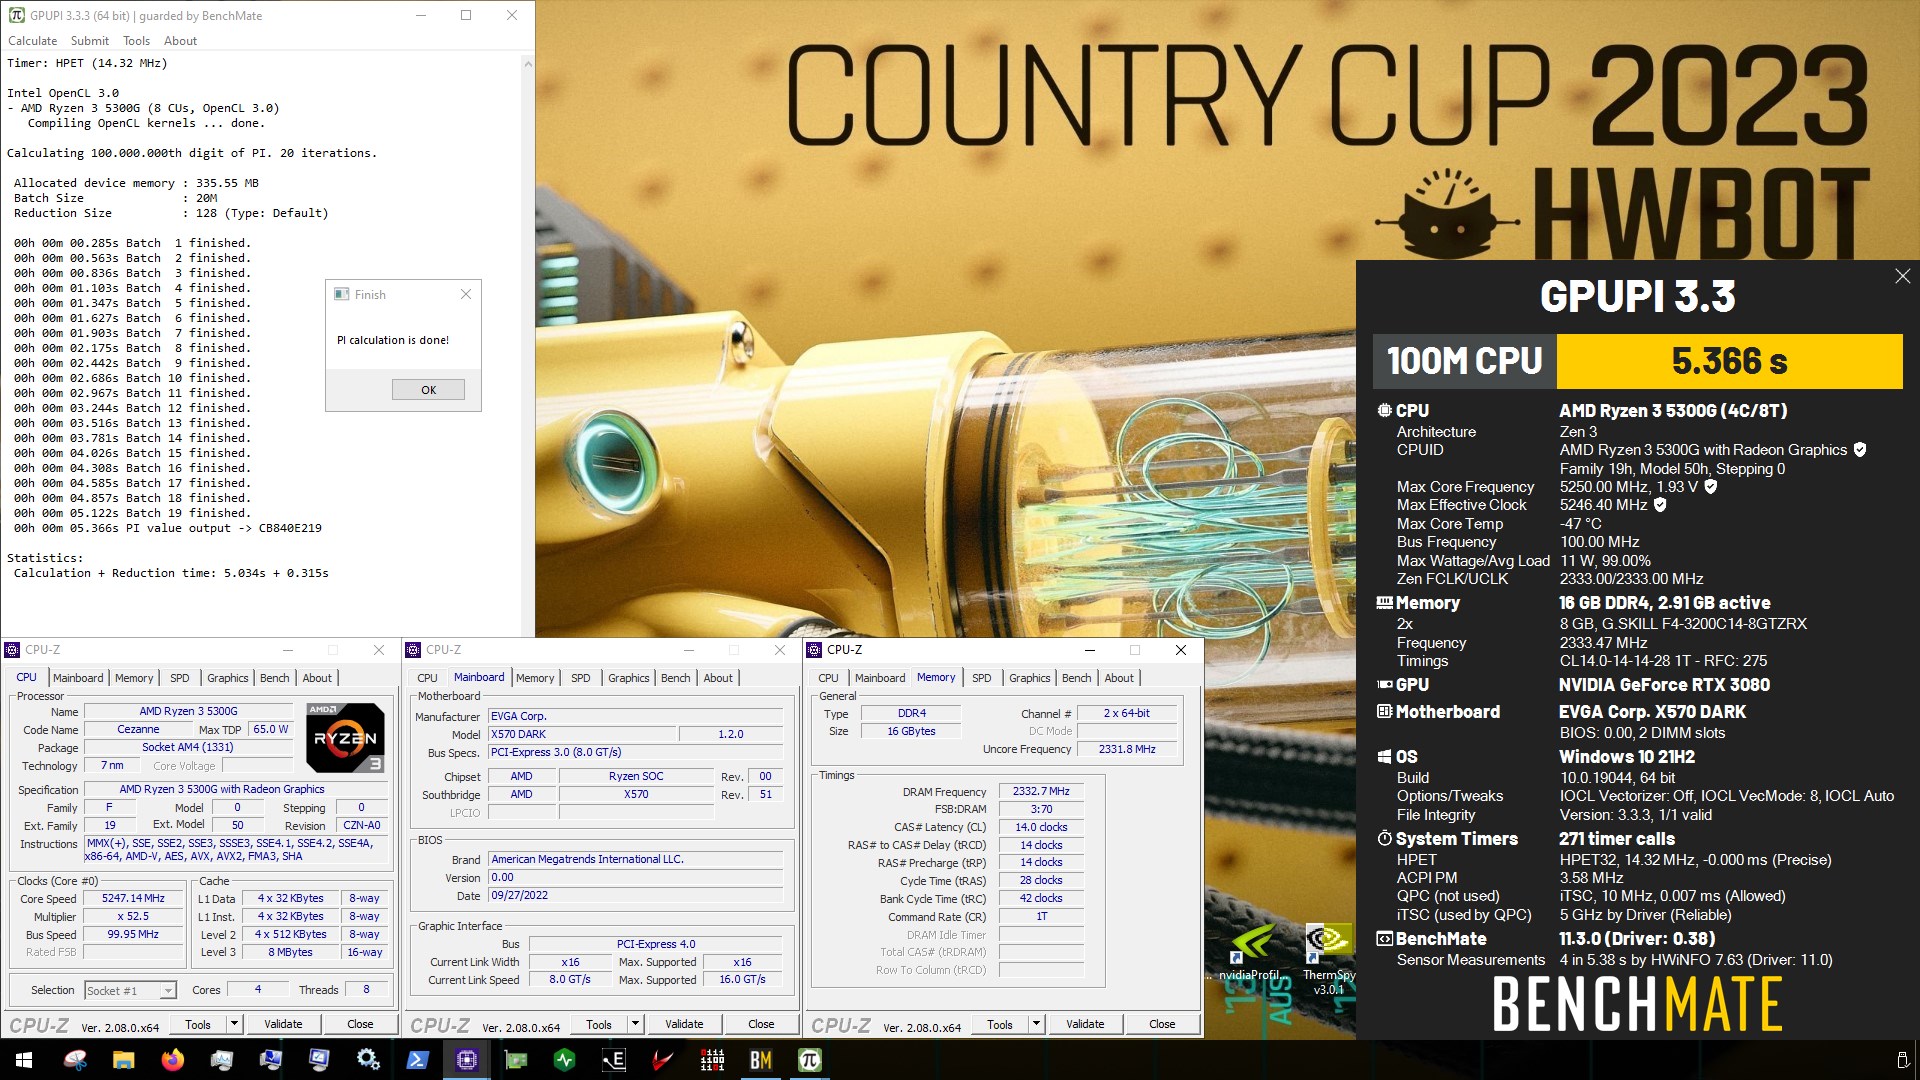
Task: Open the Submit menu in GPUPI
Action: click(90, 41)
